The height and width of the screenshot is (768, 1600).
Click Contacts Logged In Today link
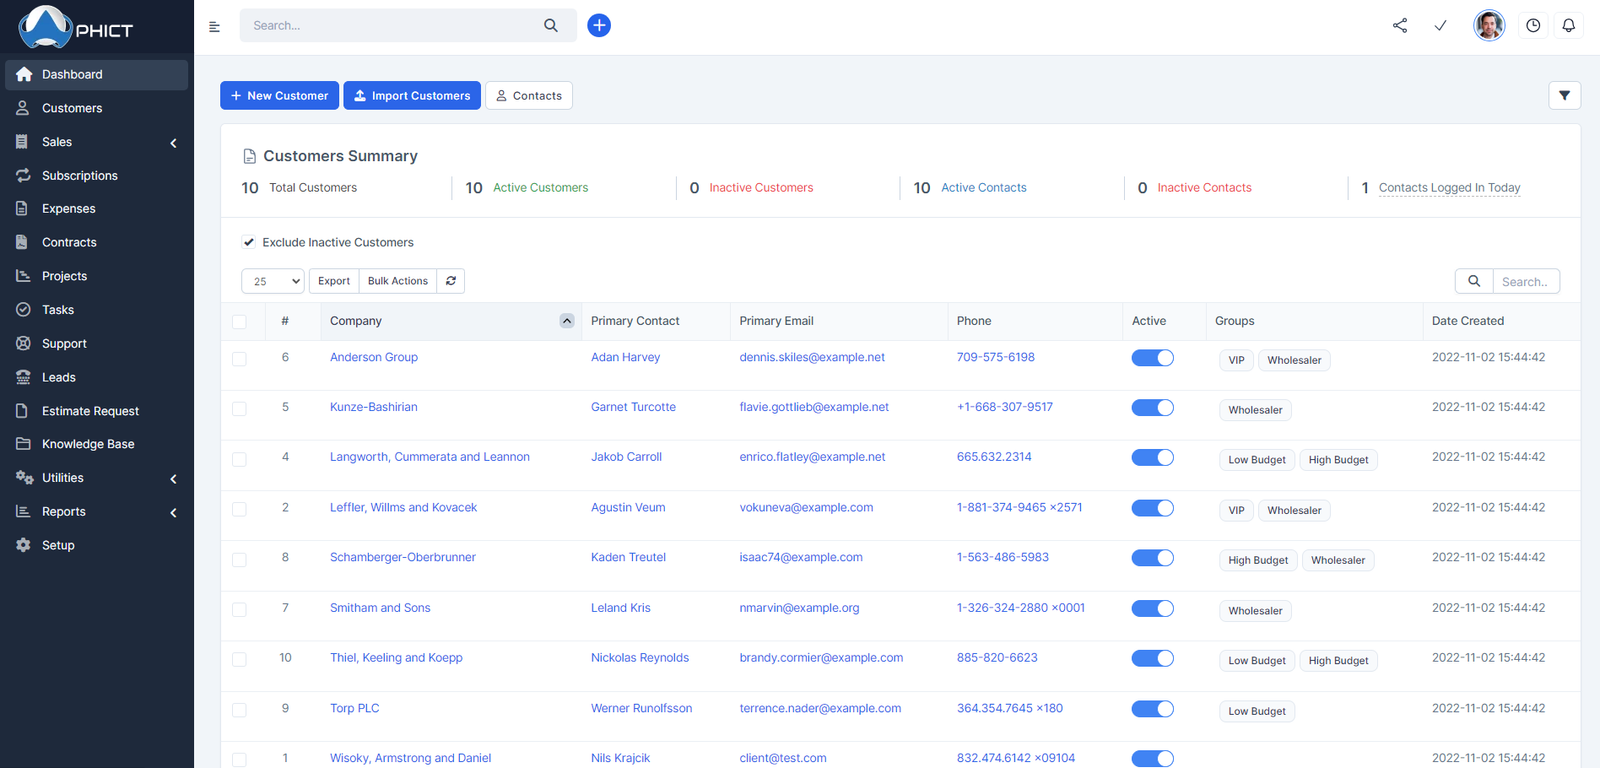click(1449, 188)
